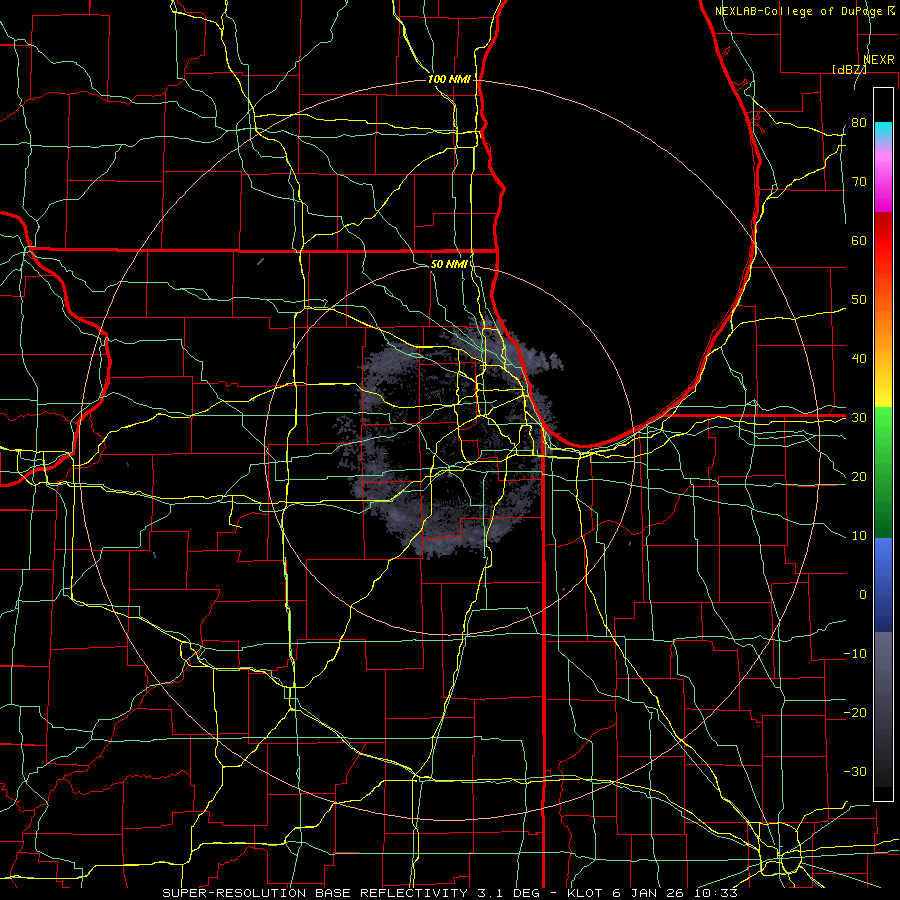This screenshot has width=900, height=900.
Task: Click the -30 value on the dBZ scale
Action: pyautogui.click(x=855, y=771)
